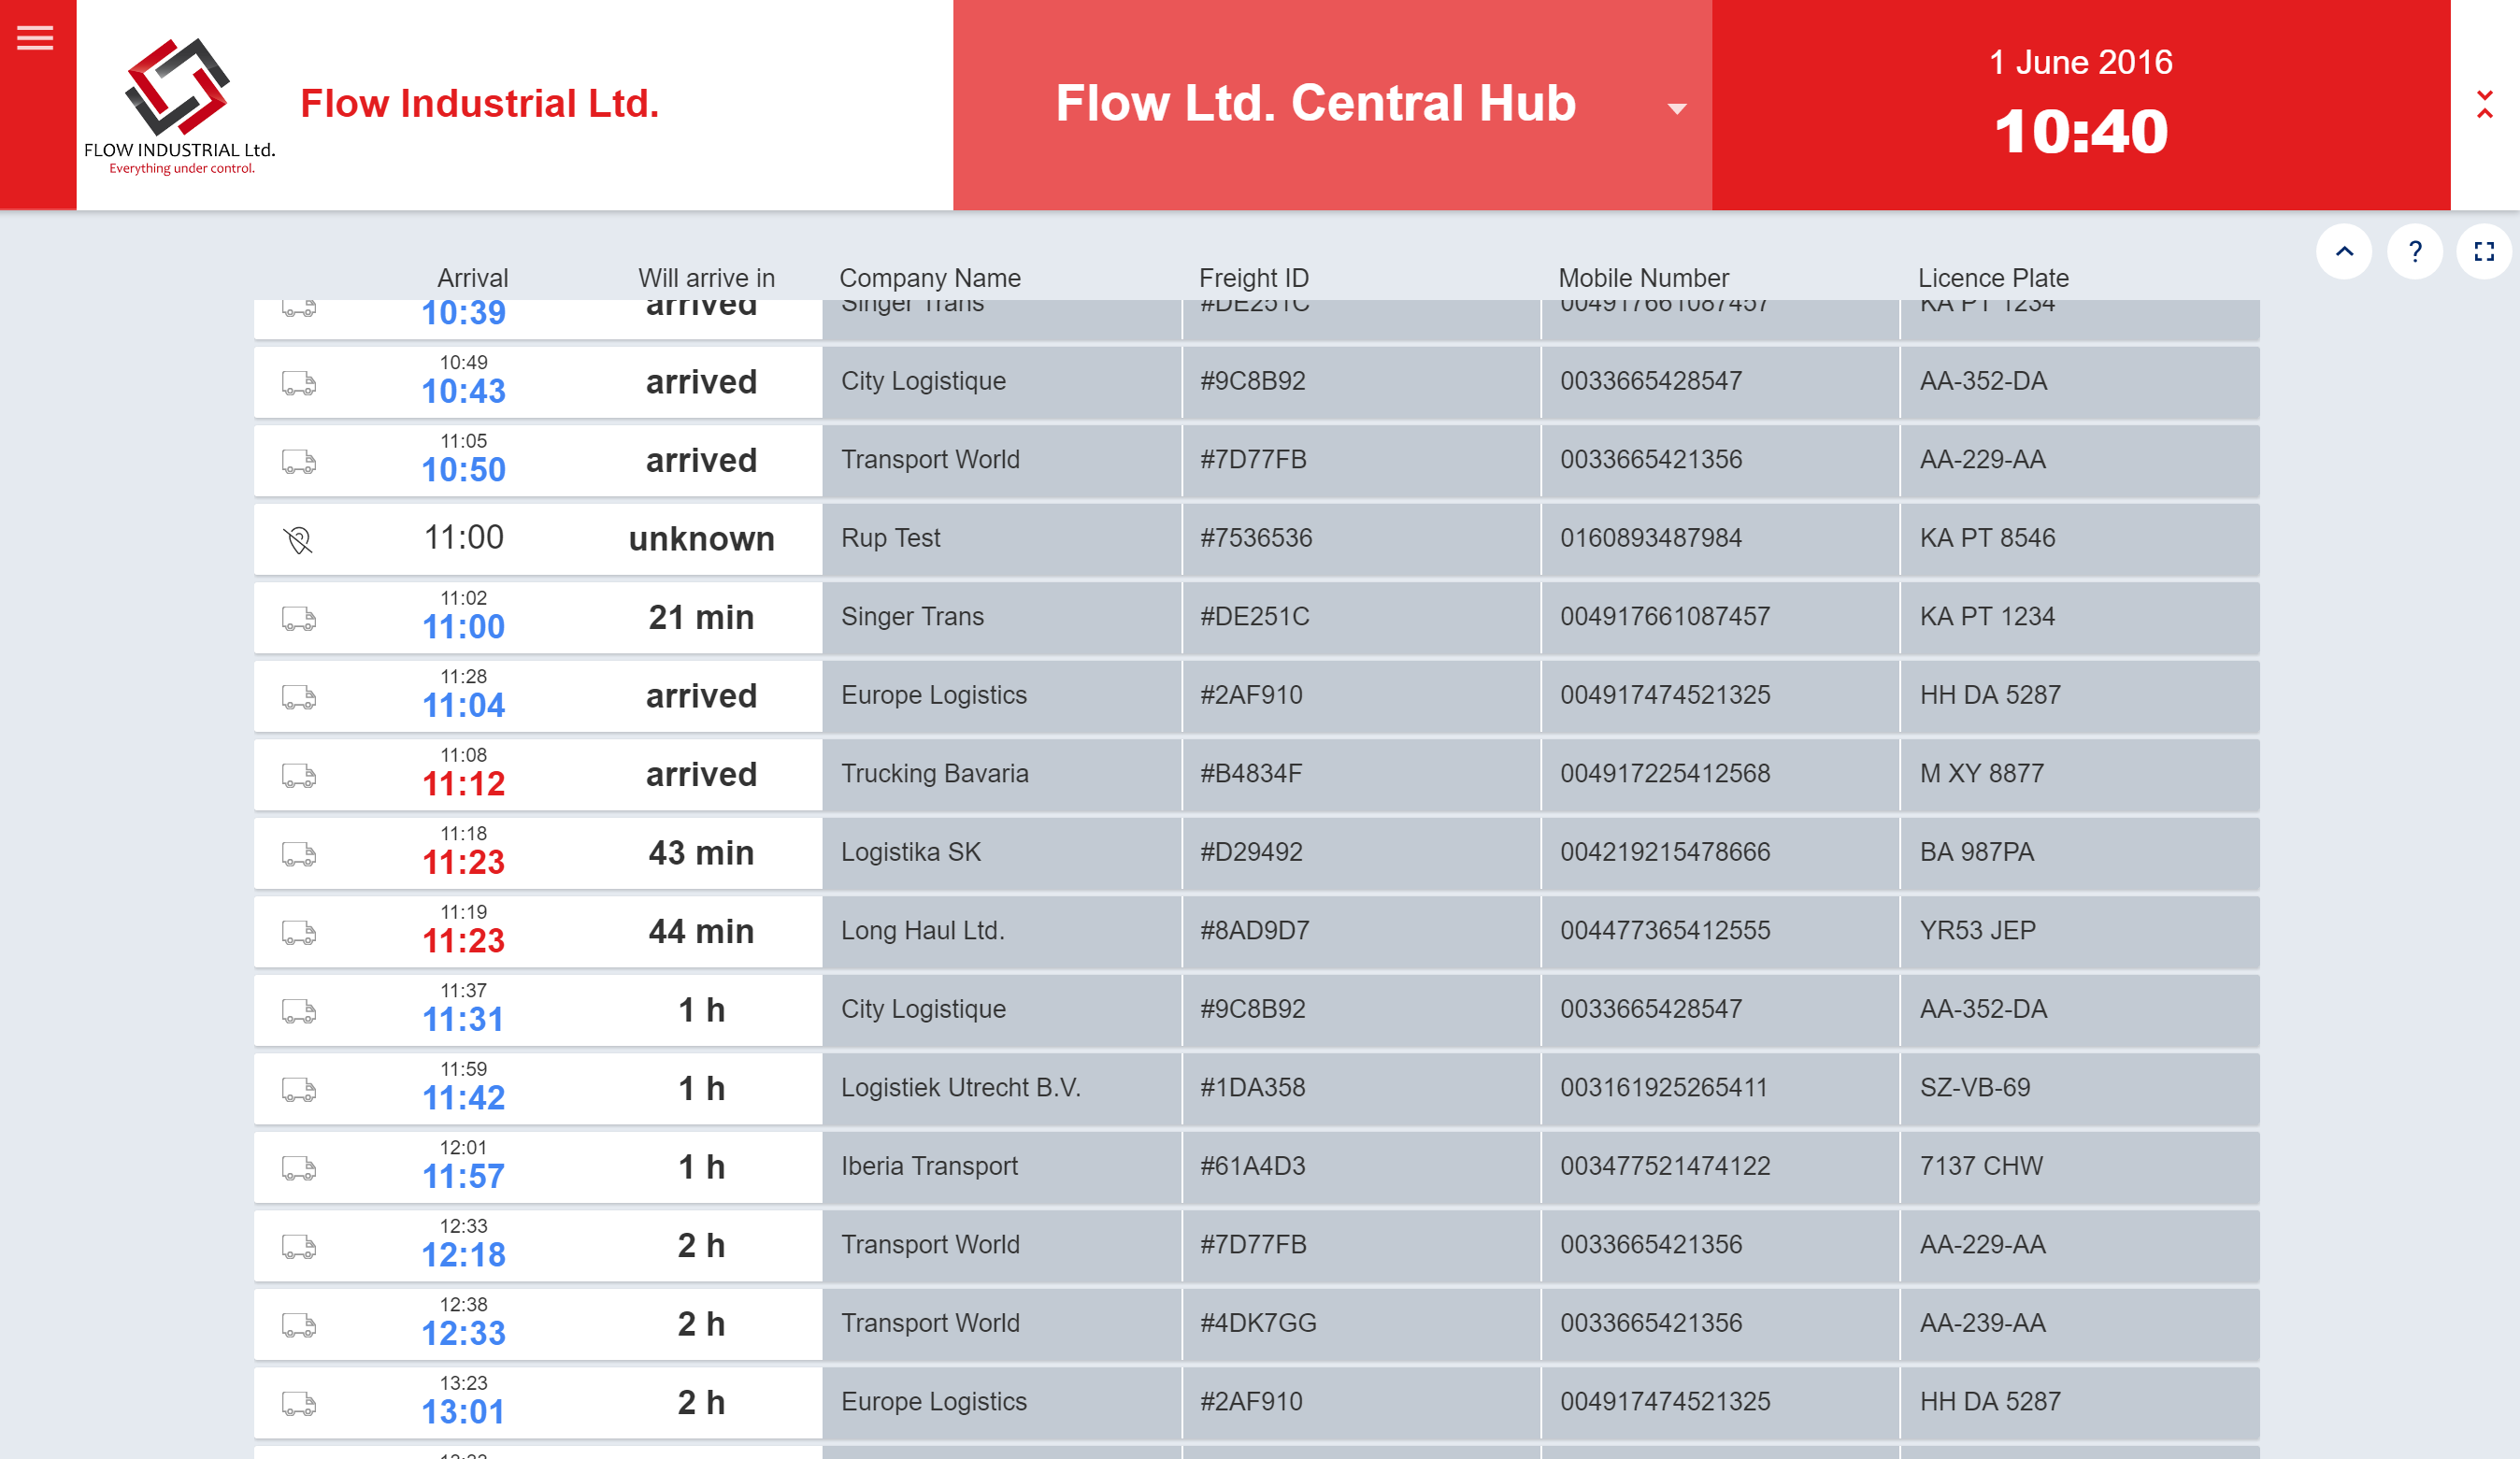The height and width of the screenshot is (1459, 2520).
Task: Open the Flow Ltd. Central Hub dropdown
Action: 1315,104
